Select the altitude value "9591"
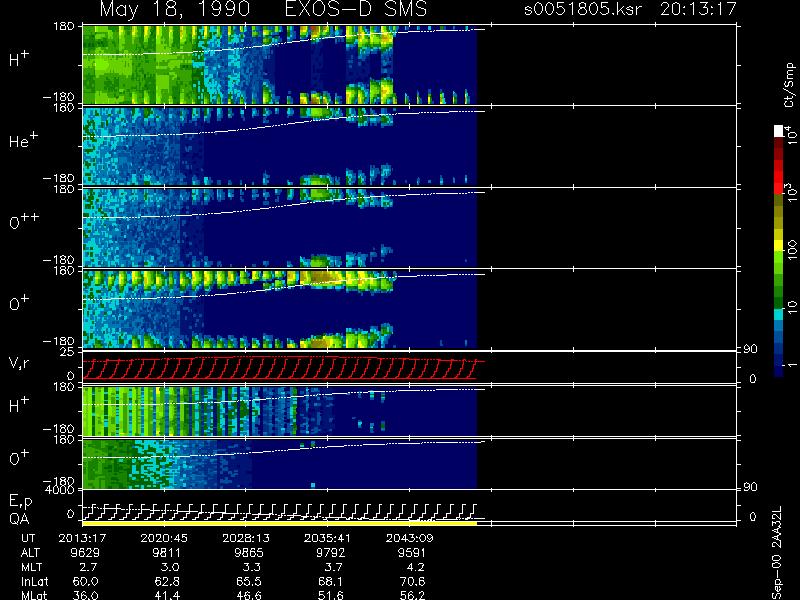 click(412, 553)
